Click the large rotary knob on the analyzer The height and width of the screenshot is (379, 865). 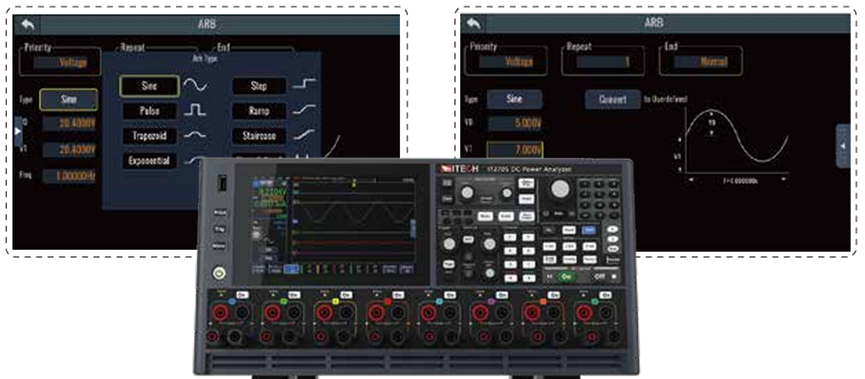(560, 189)
